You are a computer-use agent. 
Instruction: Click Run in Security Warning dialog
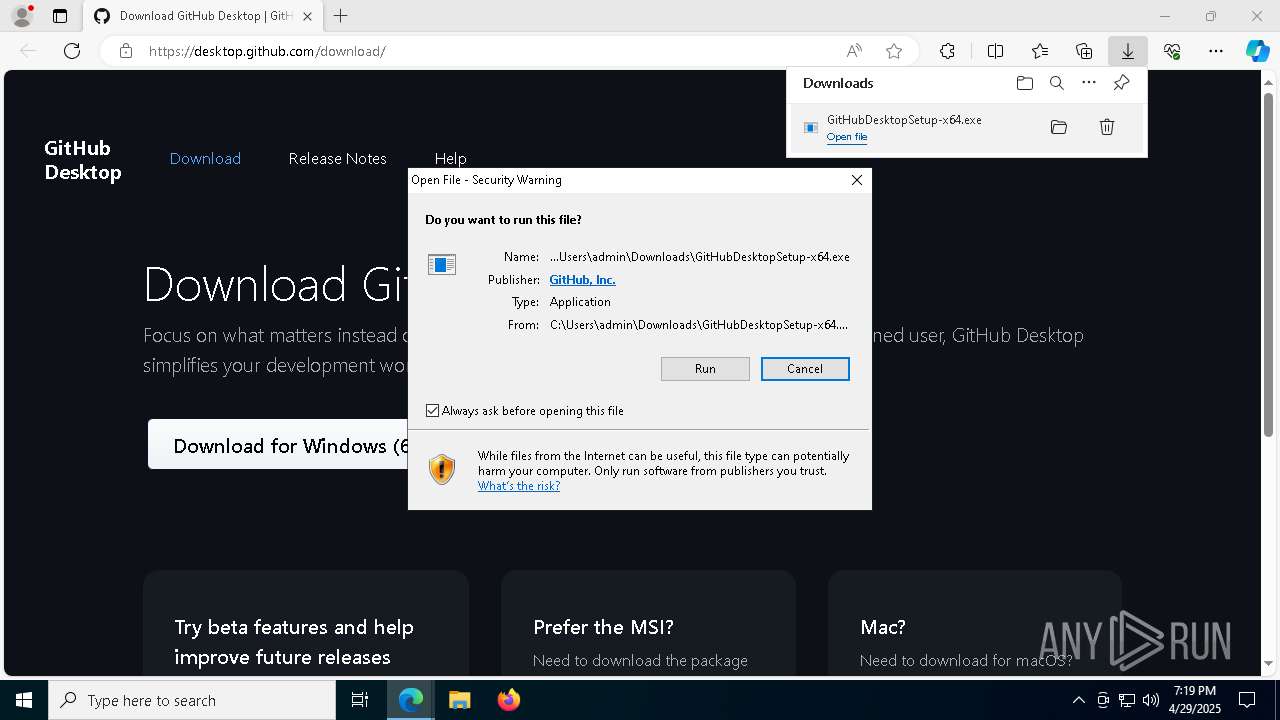(x=705, y=369)
